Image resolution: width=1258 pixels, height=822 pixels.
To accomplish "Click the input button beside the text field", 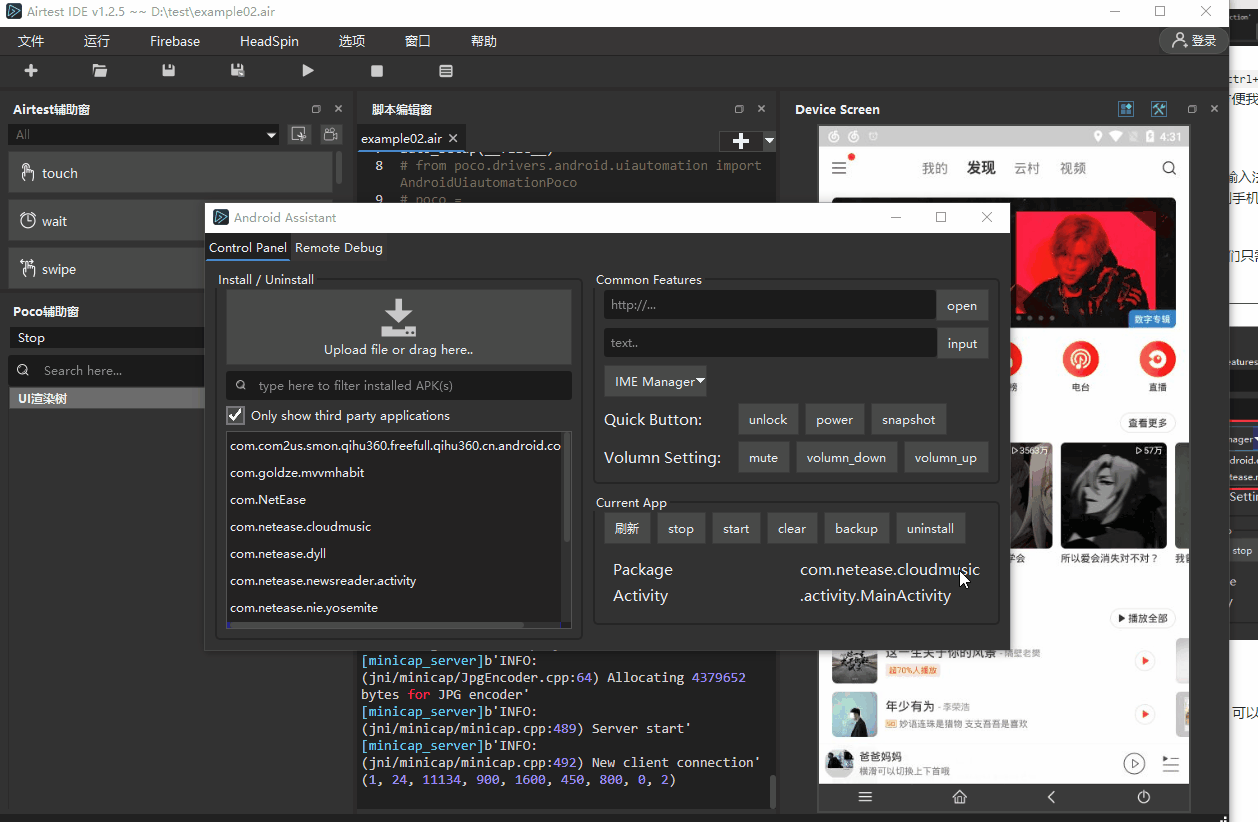I will (962, 343).
